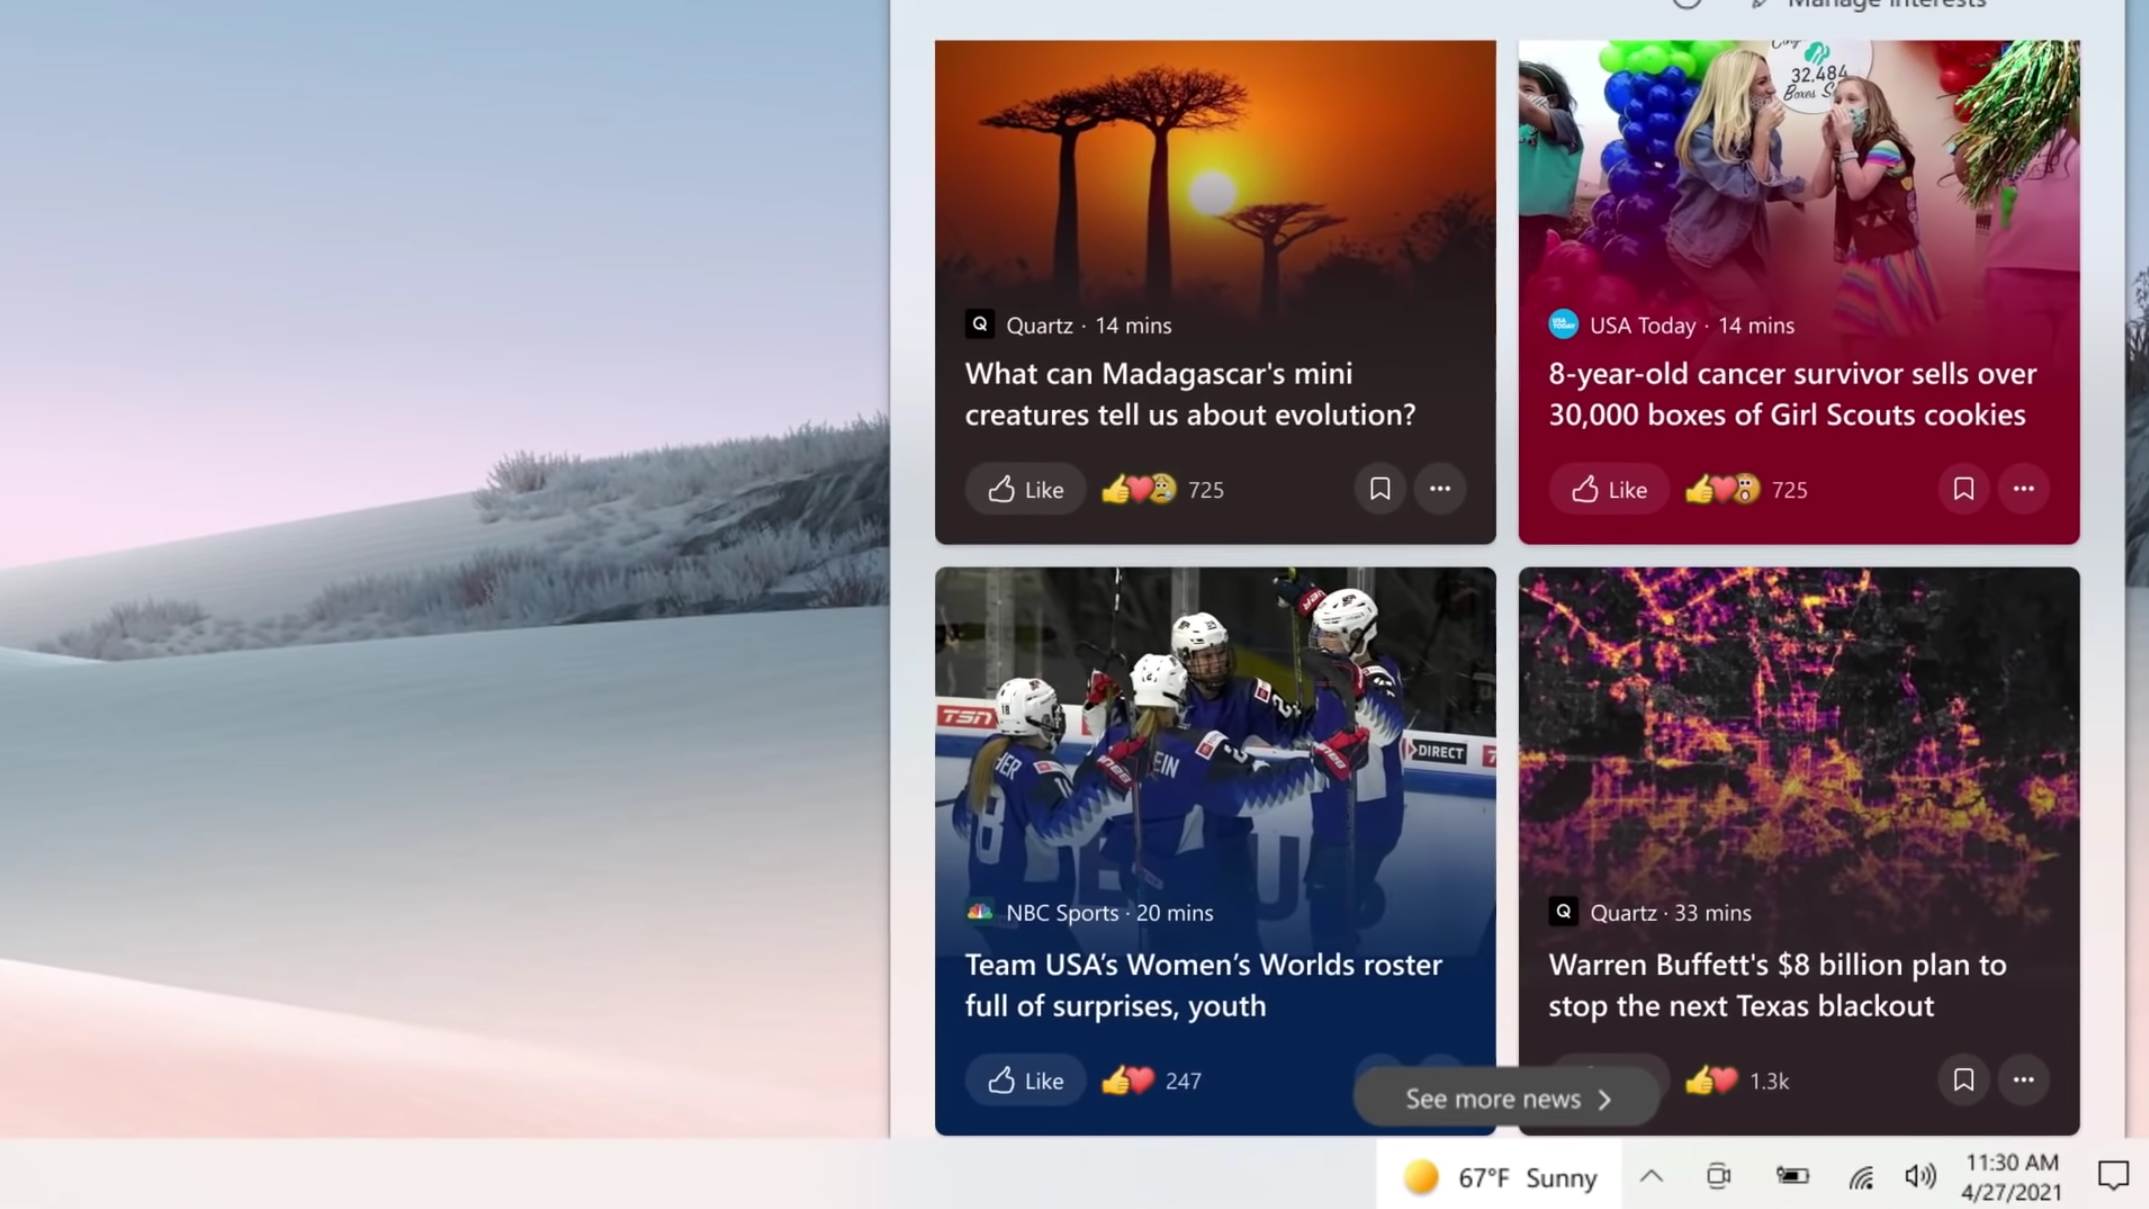
Task: Like the 8-year-old cancer survivor story
Action: [x=1609, y=489]
